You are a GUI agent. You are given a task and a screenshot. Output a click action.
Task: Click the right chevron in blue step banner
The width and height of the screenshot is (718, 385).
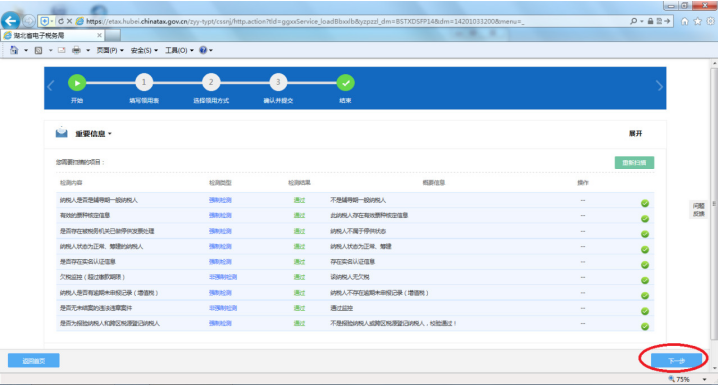click(x=659, y=86)
